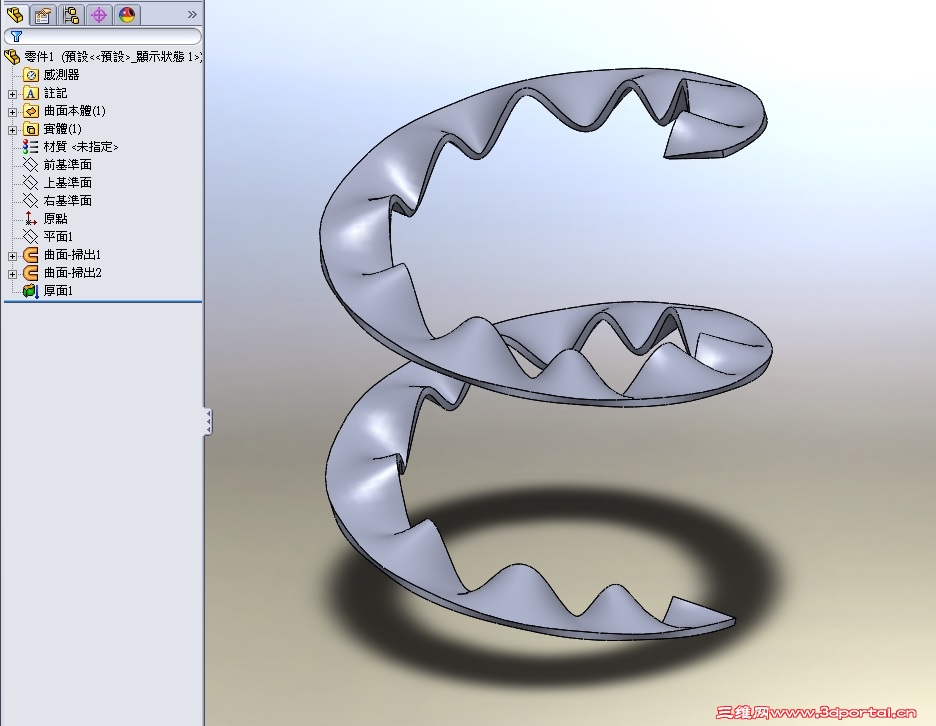Expand the 註記 annotations node
This screenshot has width=936, height=726.
tap(12, 94)
